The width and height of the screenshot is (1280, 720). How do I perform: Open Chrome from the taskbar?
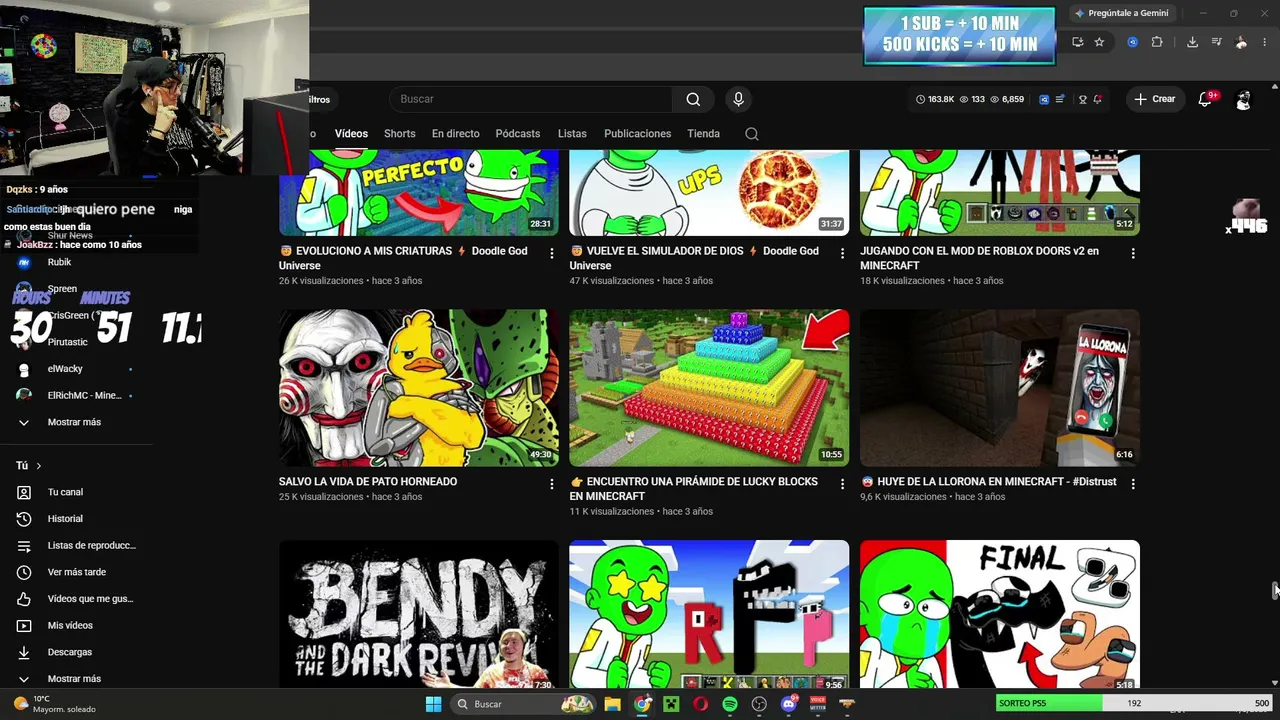(x=642, y=704)
